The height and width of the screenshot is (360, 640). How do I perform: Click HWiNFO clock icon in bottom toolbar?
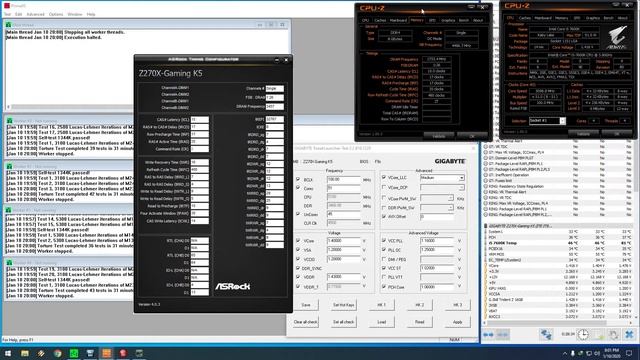coord(583,335)
